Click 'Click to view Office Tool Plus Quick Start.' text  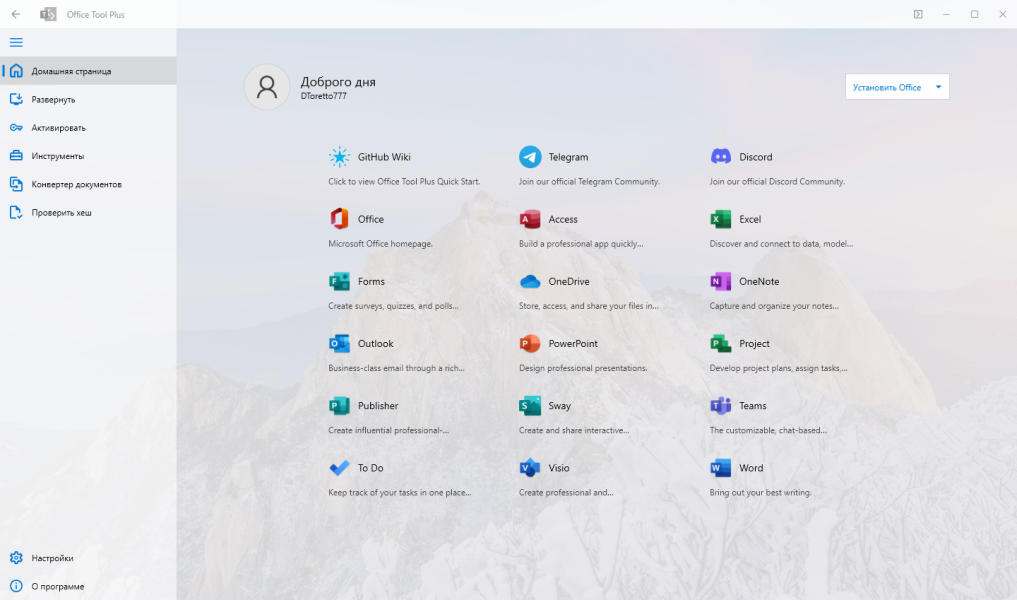pyautogui.click(x=404, y=182)
